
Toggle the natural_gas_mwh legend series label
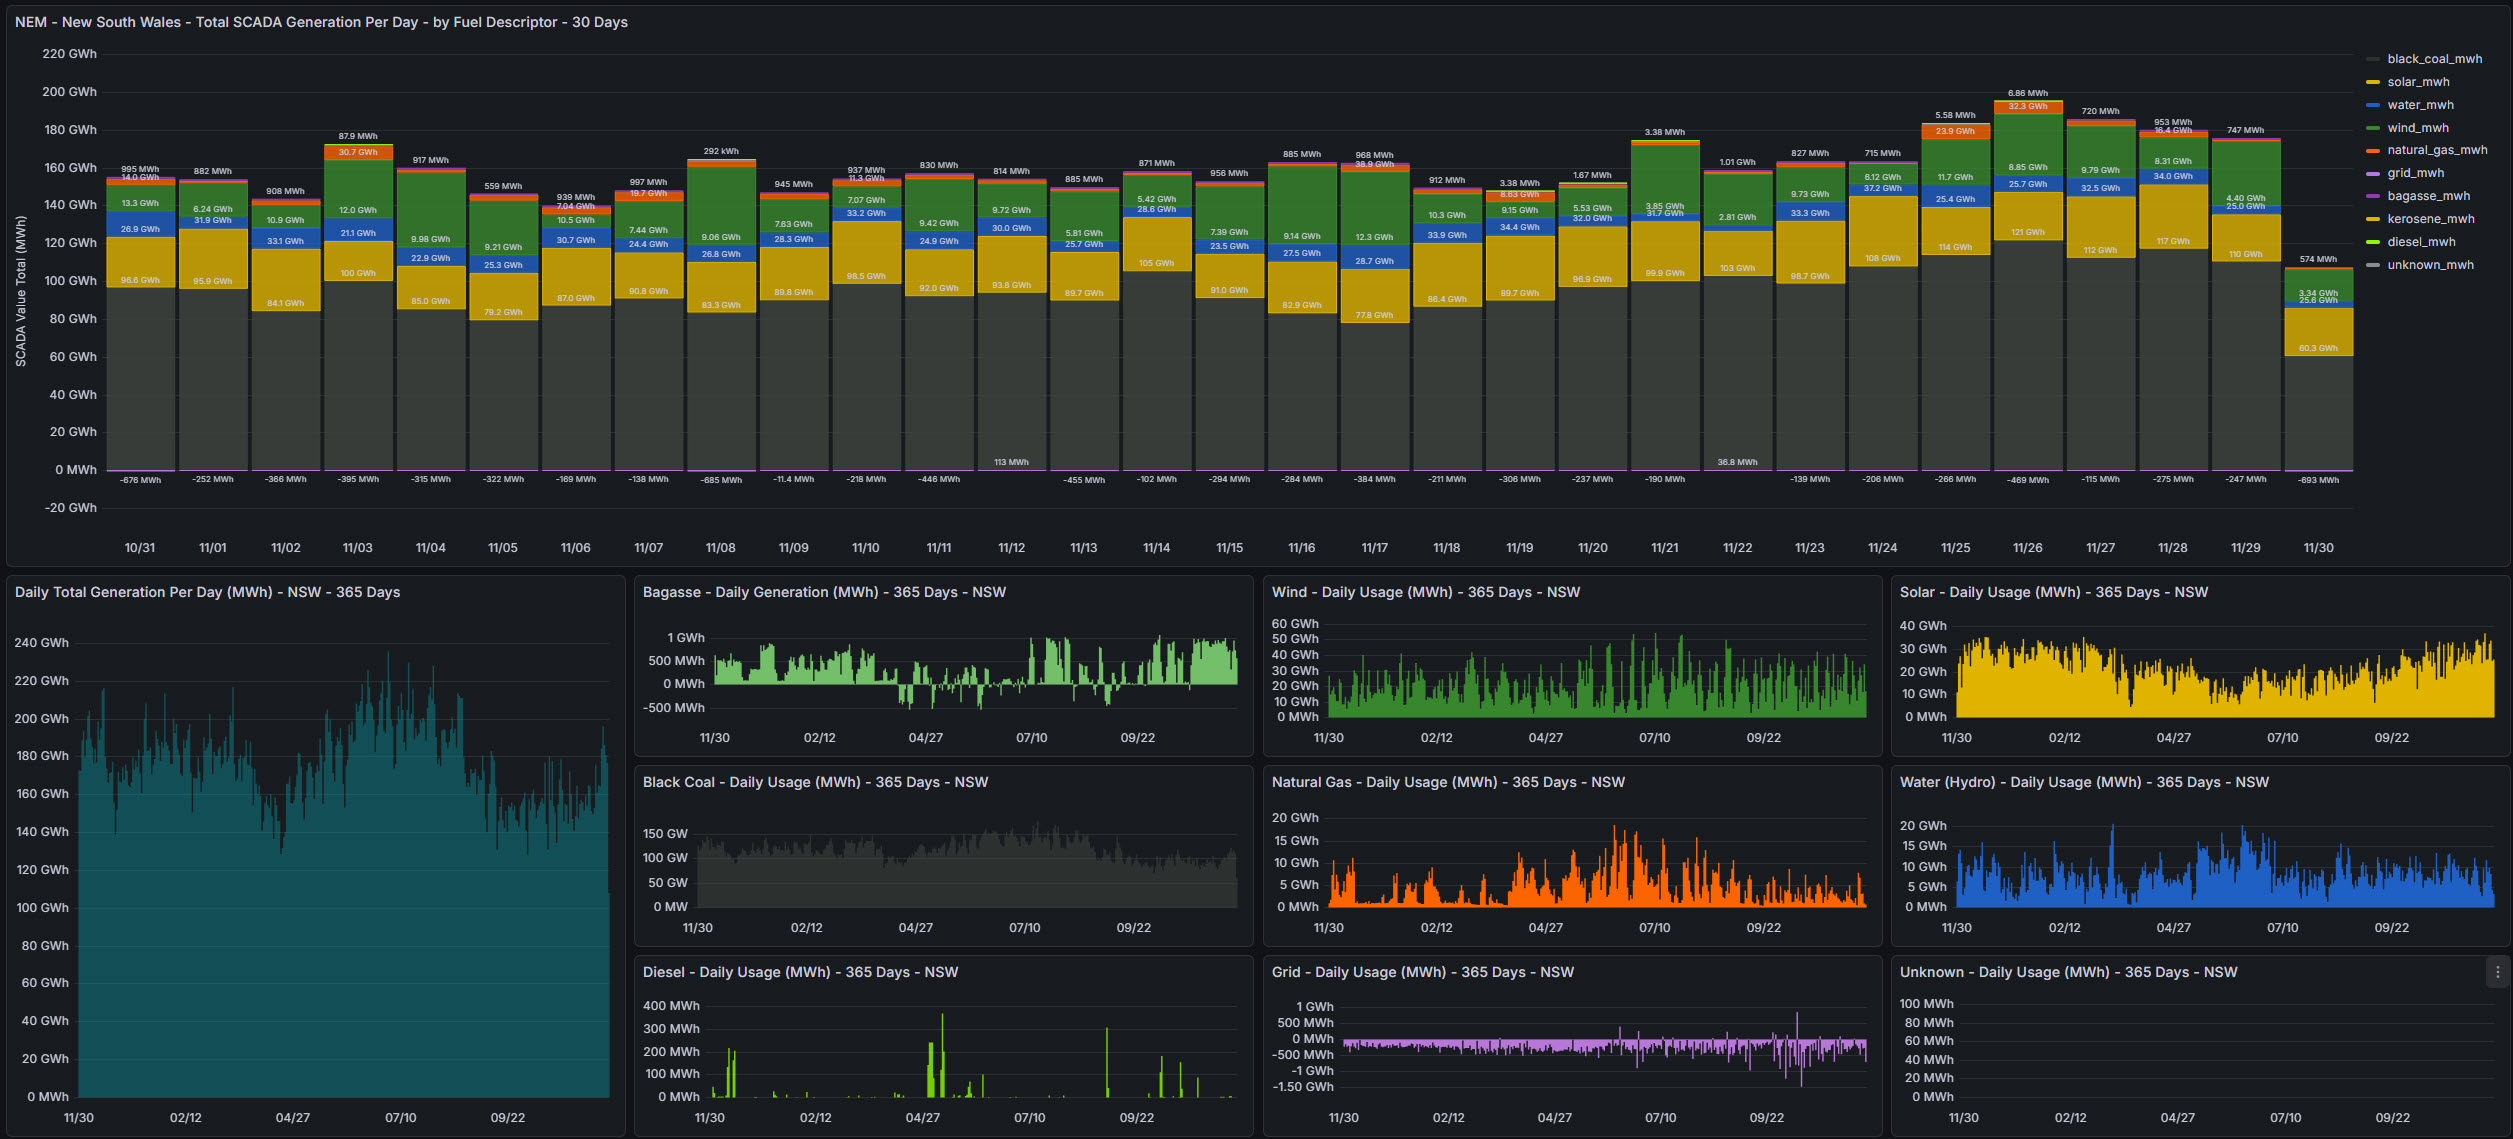(2436, 150)
